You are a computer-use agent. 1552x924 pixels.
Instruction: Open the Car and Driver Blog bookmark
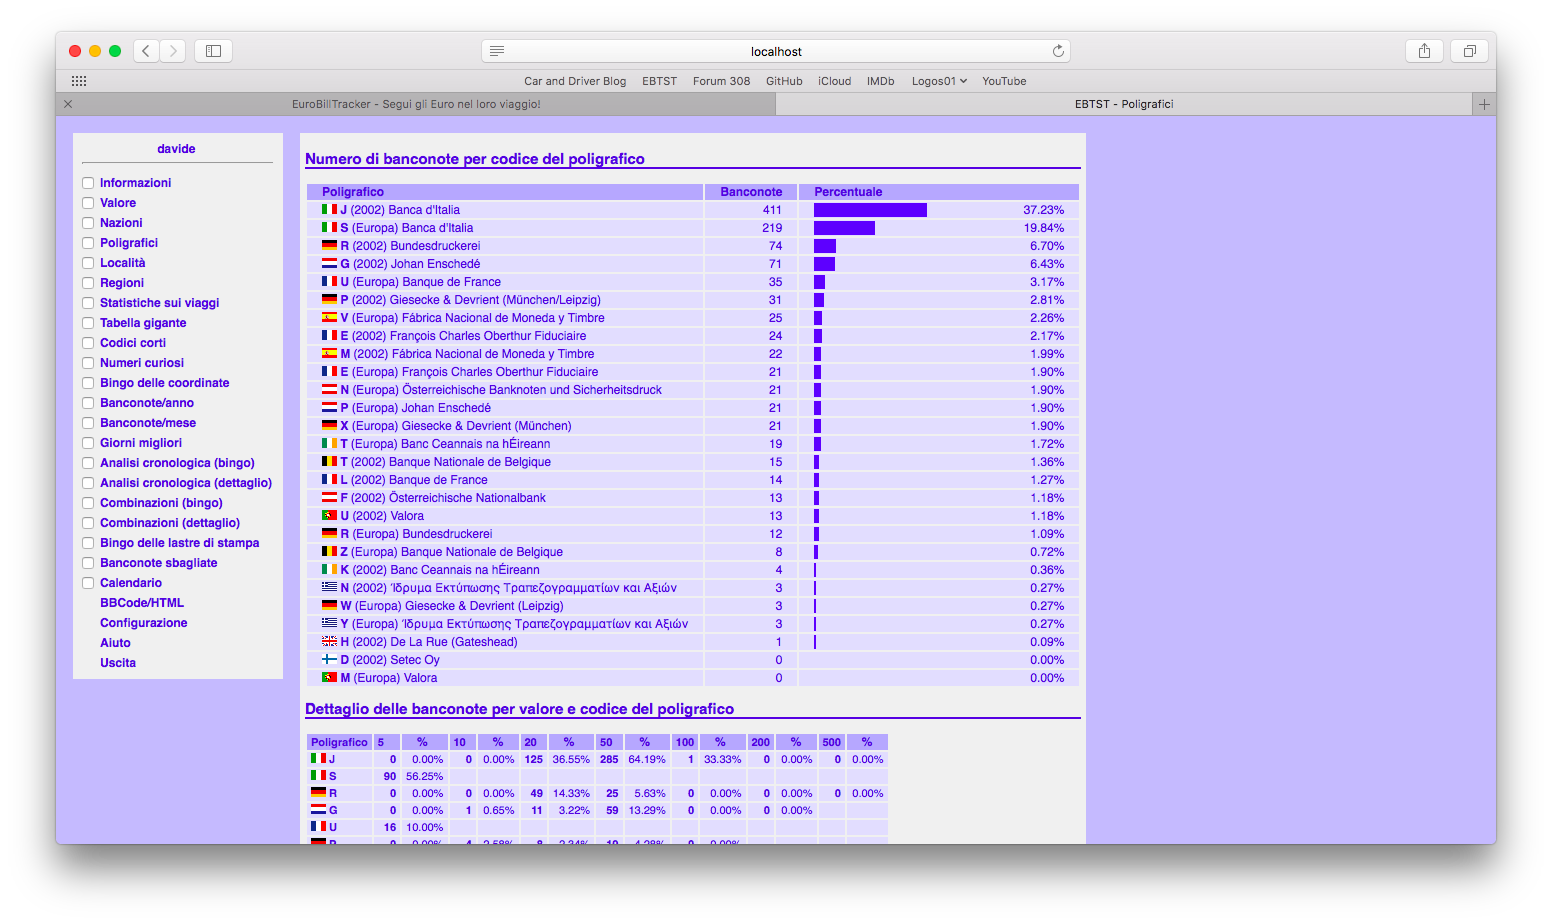[x=575, y=81]
